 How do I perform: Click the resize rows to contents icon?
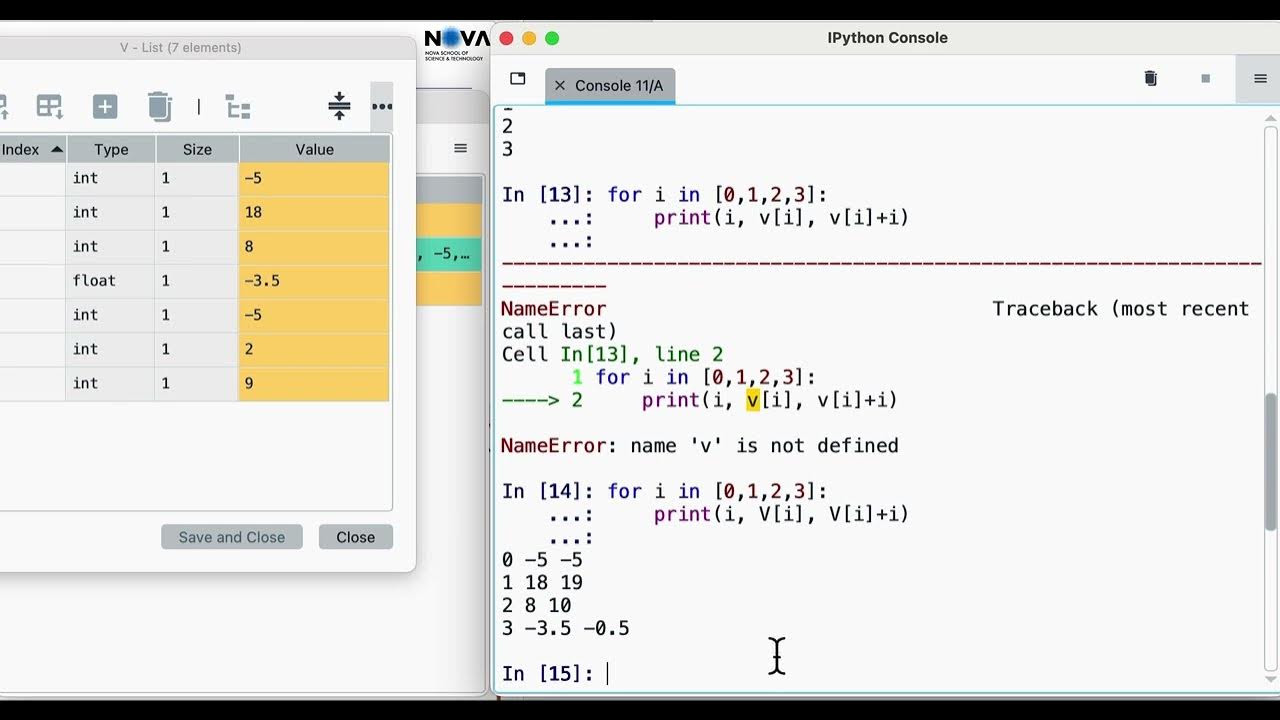(x=339, y=106)
